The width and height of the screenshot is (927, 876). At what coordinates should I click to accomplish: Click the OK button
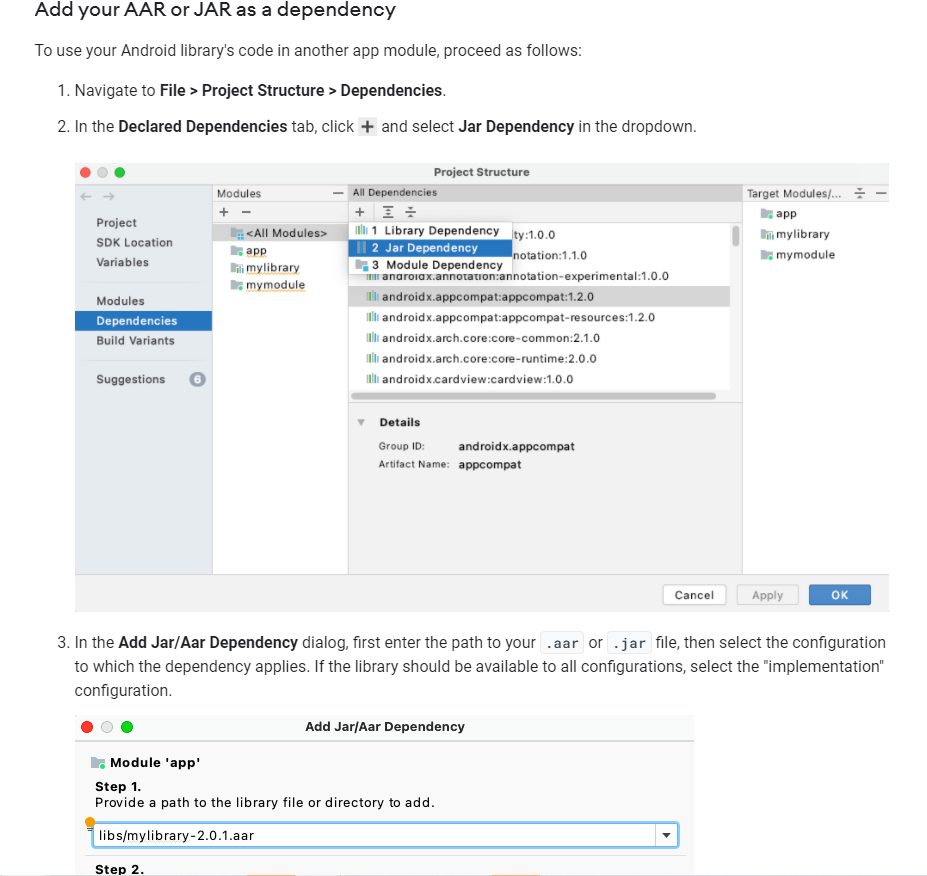(x=839, y=594)
